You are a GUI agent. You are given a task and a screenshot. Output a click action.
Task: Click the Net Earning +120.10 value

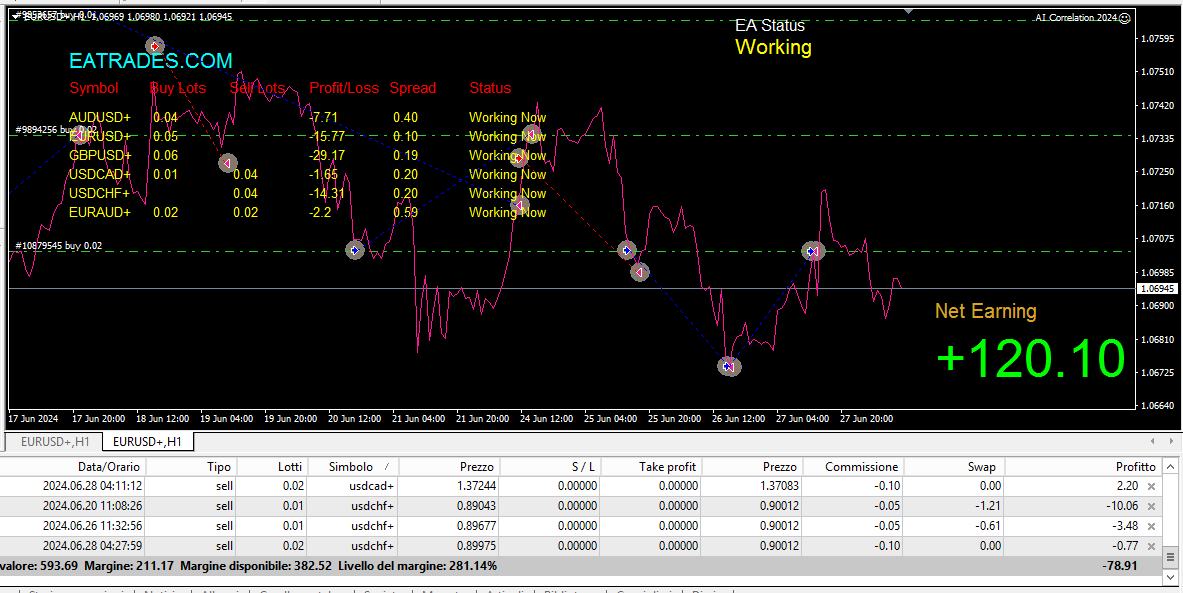(1031, 359)
